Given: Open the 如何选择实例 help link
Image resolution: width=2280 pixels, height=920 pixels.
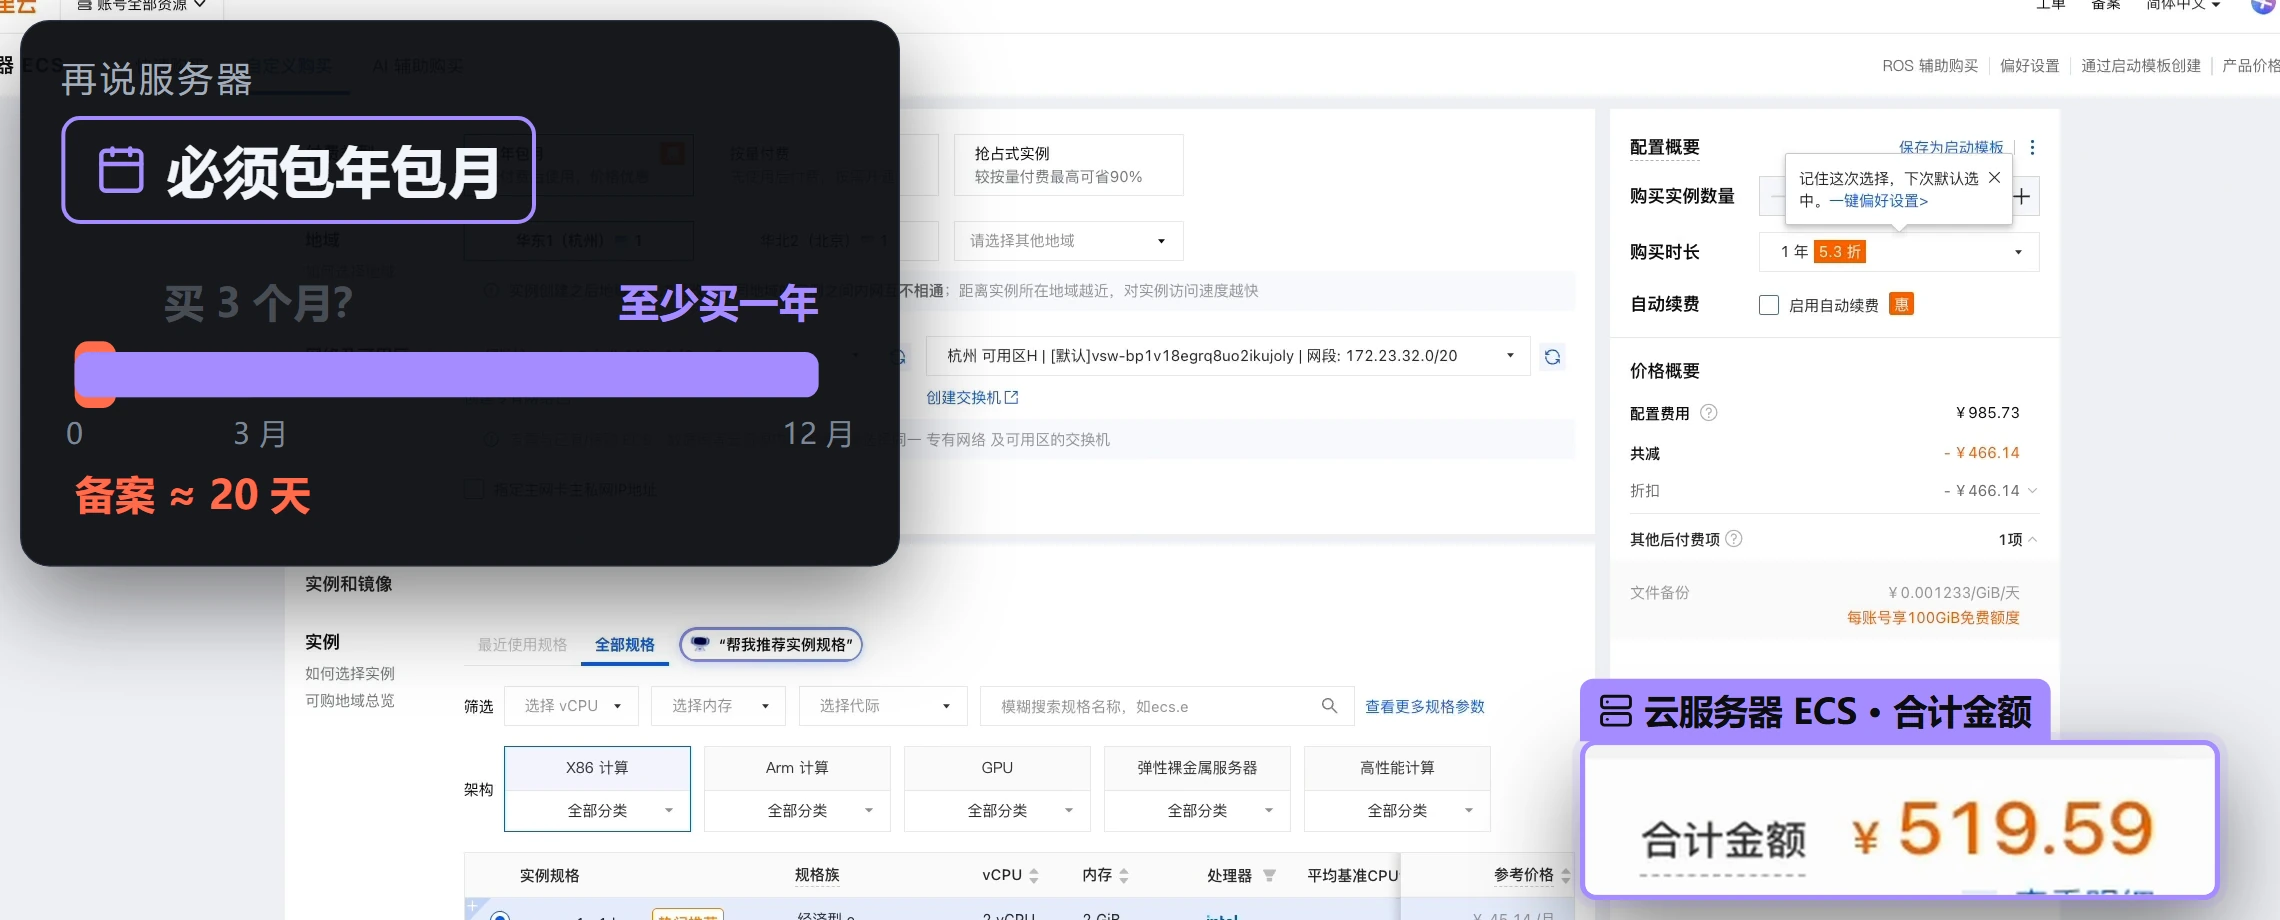Looking at the screenshot, I should pyautogui.click(x=350, y=674).
